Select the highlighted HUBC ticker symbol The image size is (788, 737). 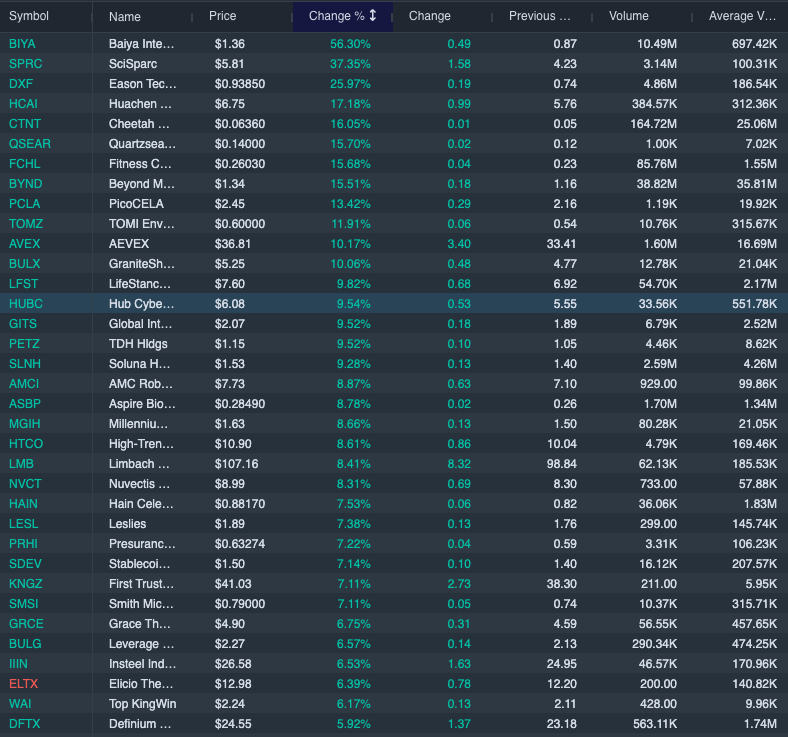point(26,304)
